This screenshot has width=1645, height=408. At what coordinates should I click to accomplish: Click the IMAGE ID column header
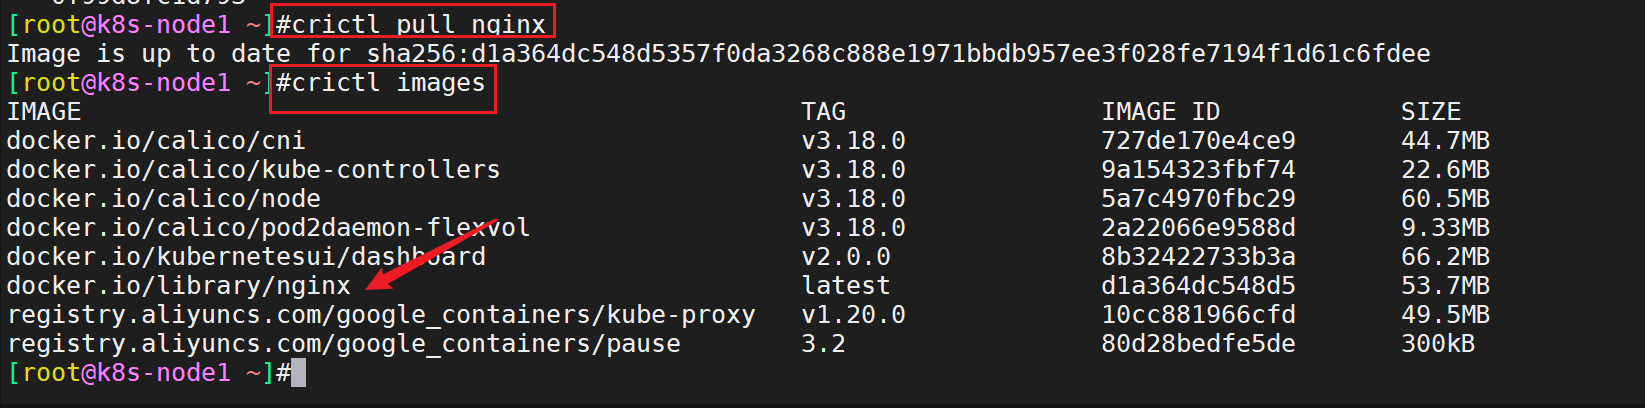pos(1161,111)
